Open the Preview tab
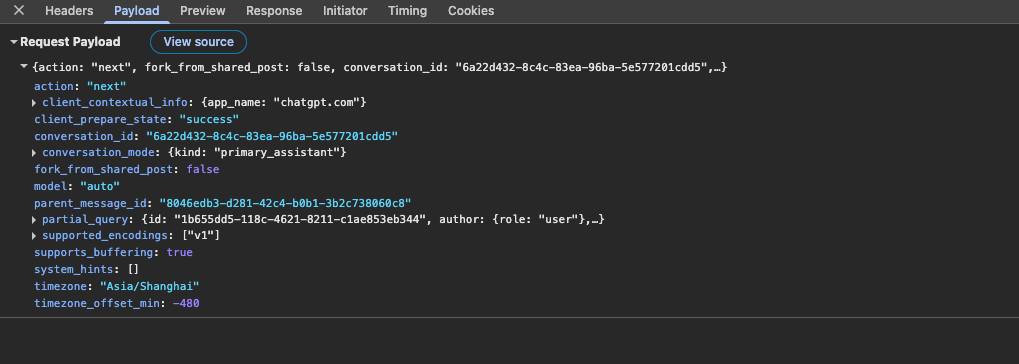This screenshot has width=1019, height=364. click(203, 11)
